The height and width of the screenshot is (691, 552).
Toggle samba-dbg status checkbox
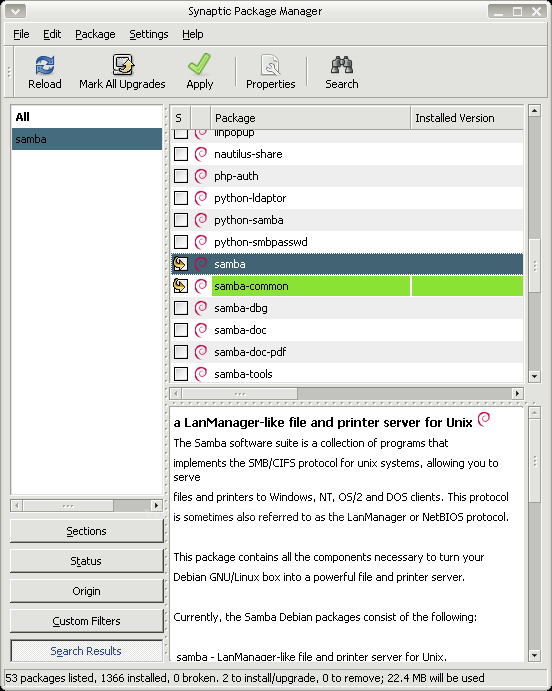pos(181,308)
